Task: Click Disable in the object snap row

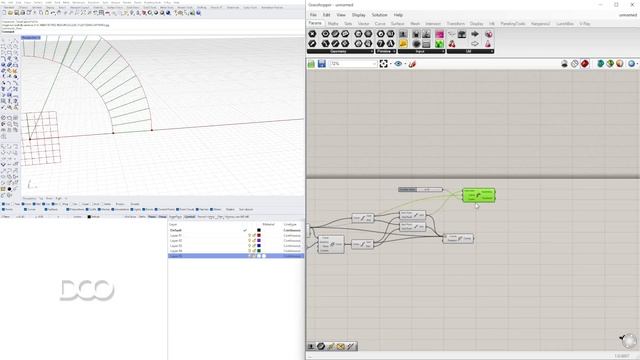Action: click(x=135, y=204)
